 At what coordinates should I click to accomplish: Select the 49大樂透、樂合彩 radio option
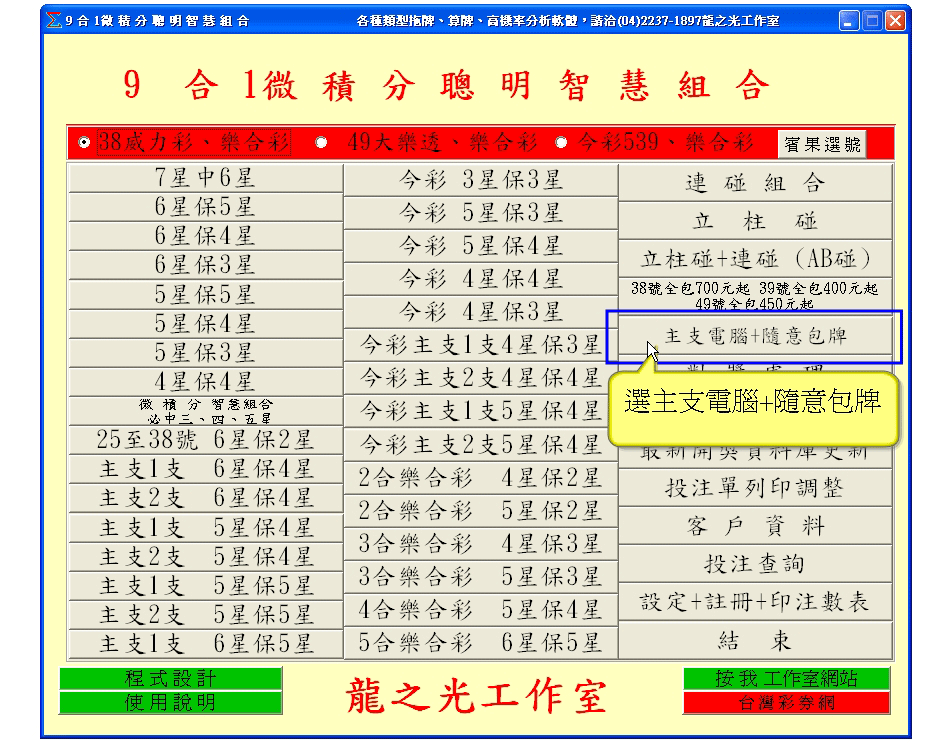(x=321, y=142)
